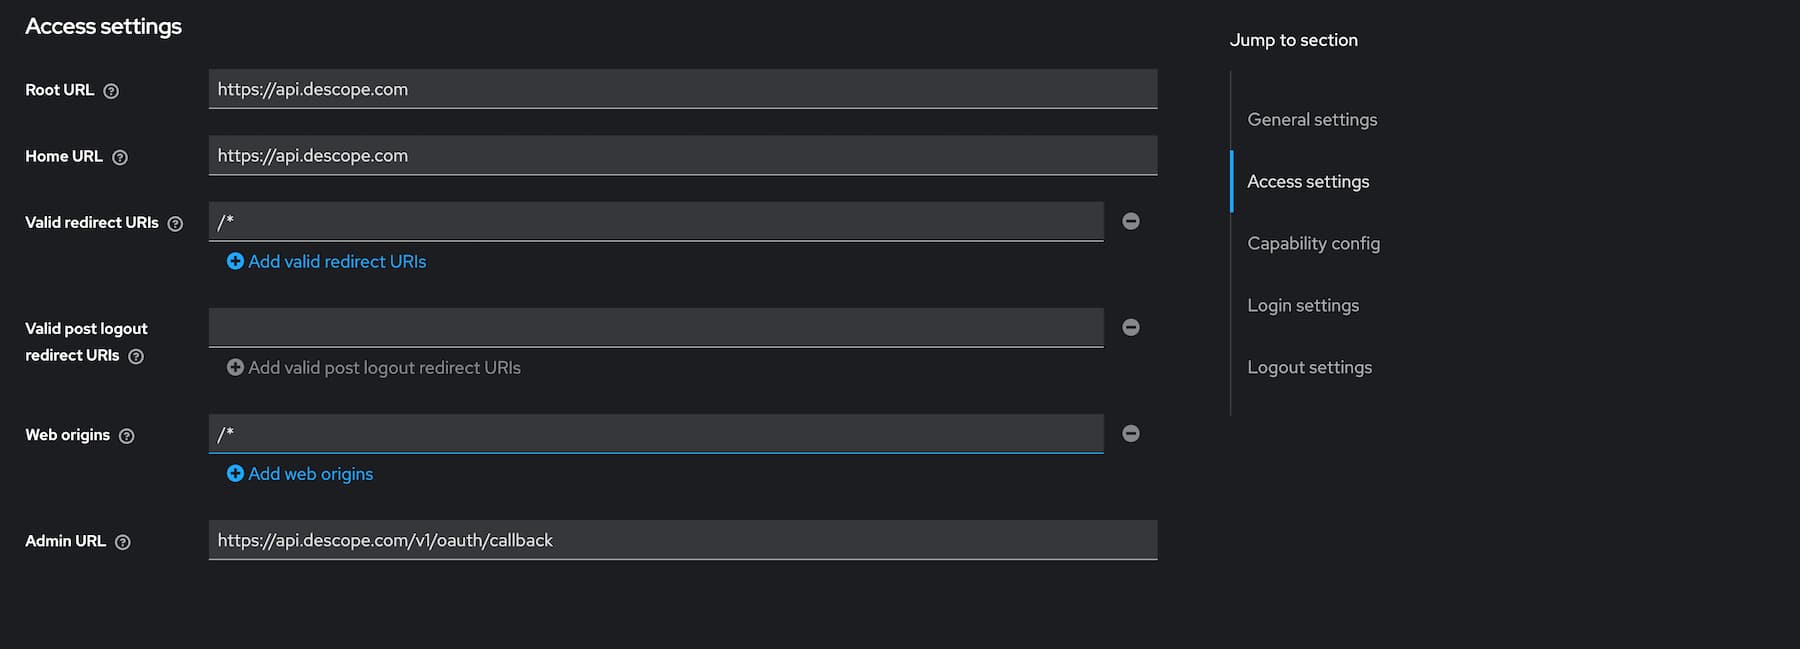The image size is (1800, 649).
Task: Remove the /* web origin entry
Action: pos(1130,433)
